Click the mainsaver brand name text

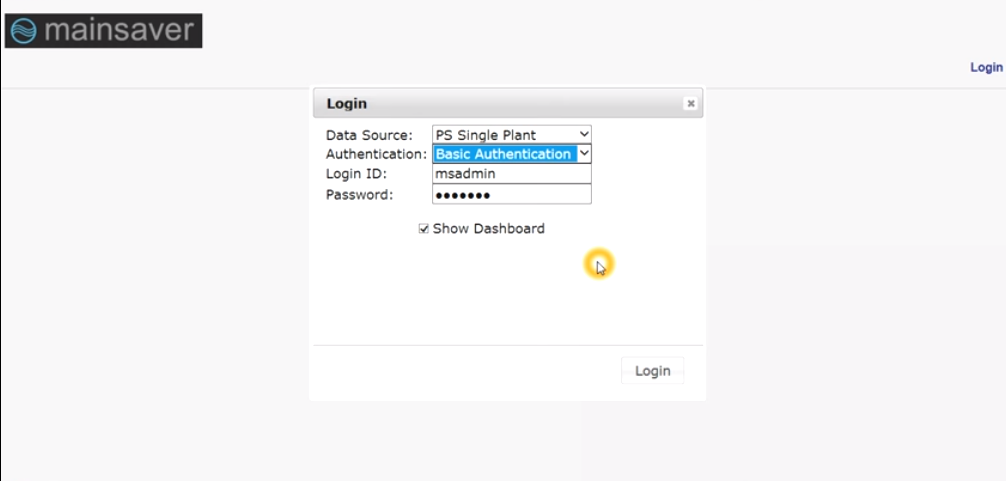tap(119, 30)
